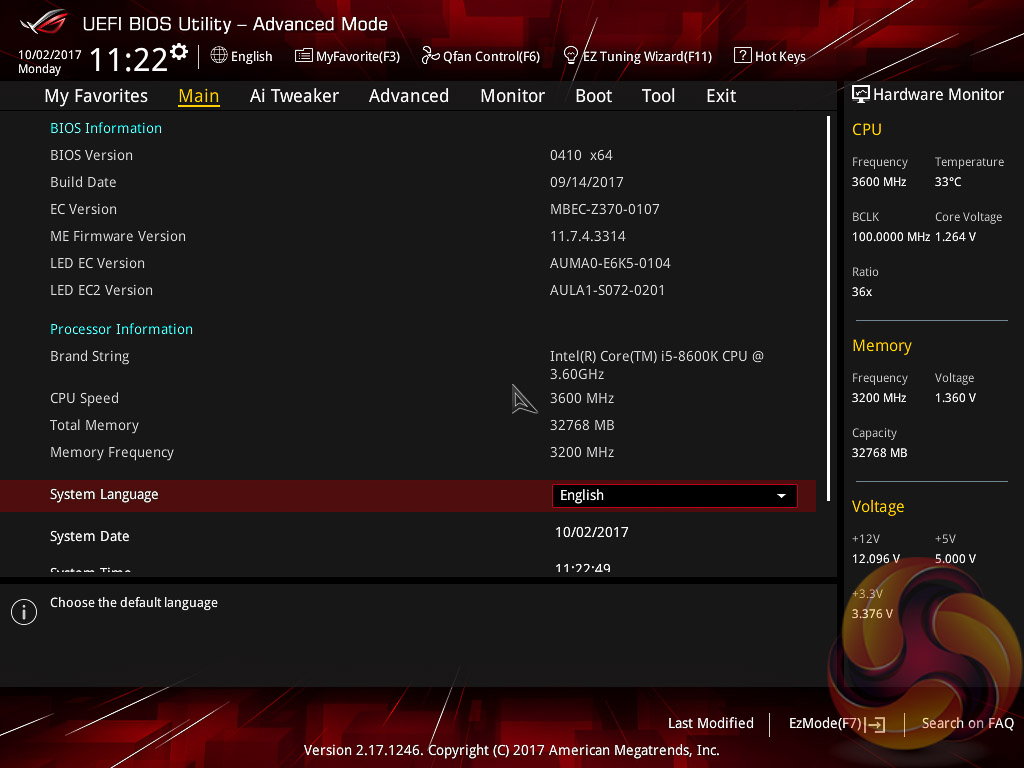Click EC Version value MBEC-Z370-0107
The width and height of the screenshot is (1024, 768).
[605, 209]
